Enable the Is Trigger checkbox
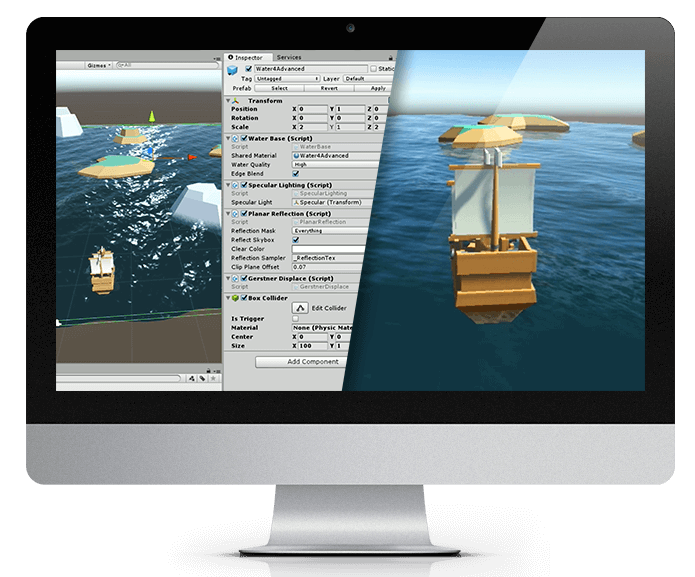 [295, 319]
